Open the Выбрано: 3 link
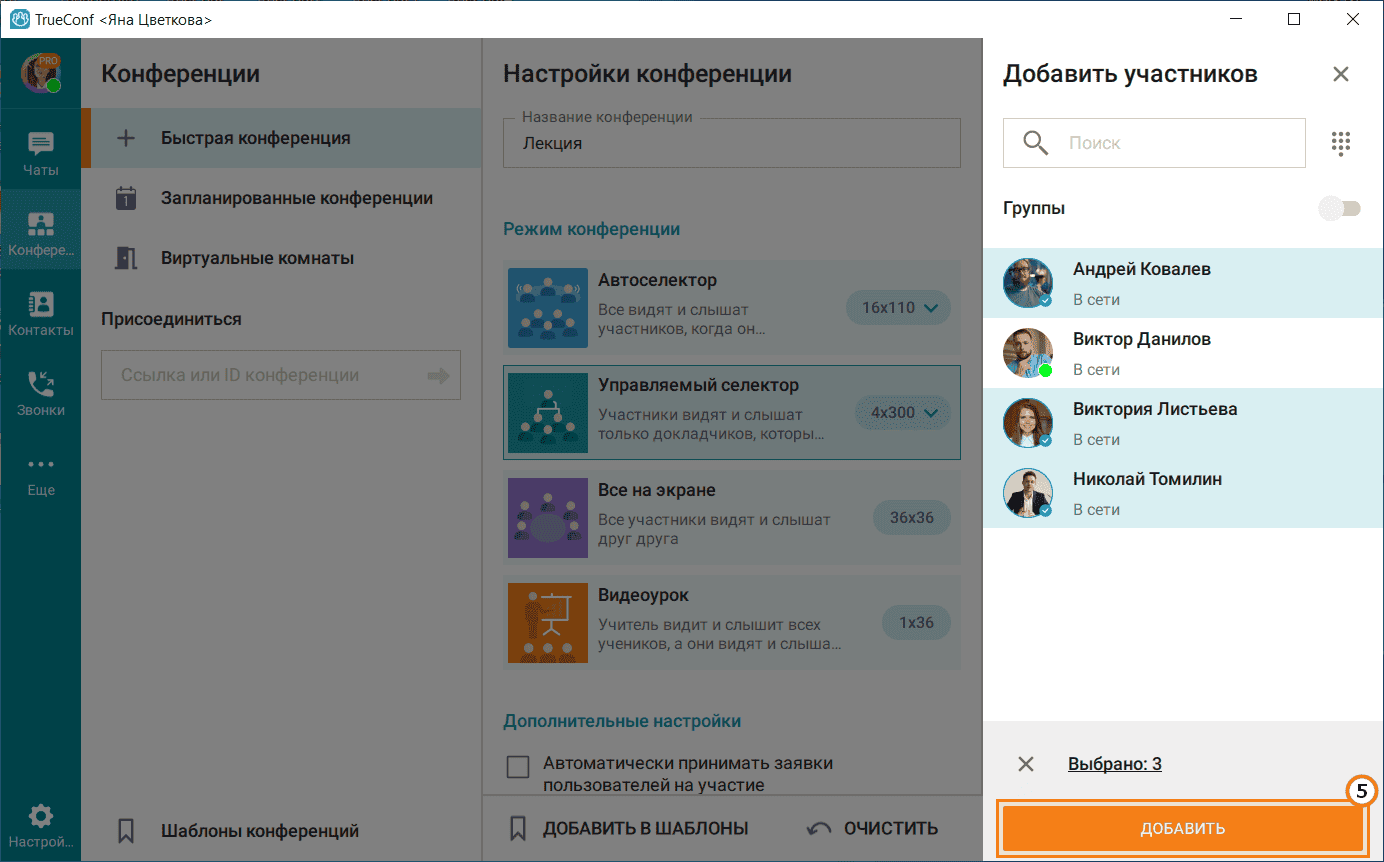This screenshot has width=1384, height=862. click(1114, 764)
